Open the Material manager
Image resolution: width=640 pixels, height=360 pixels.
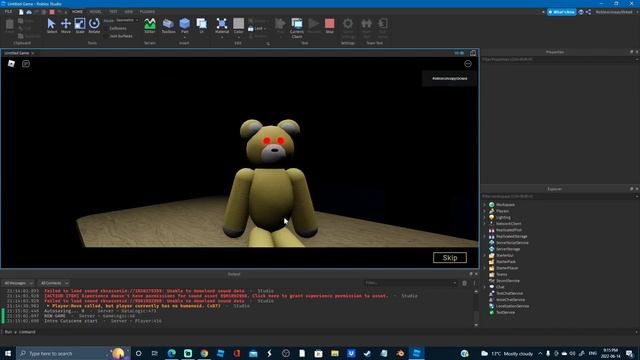click(x=222, y=26)
